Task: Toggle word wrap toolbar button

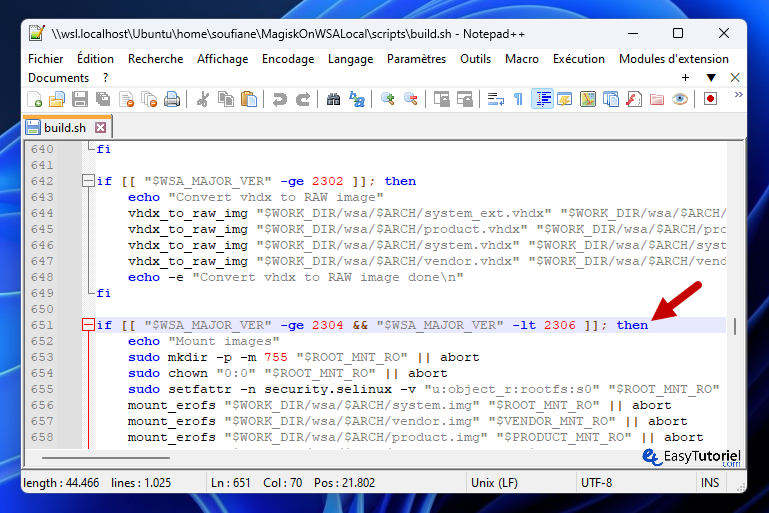Action: 495,100
